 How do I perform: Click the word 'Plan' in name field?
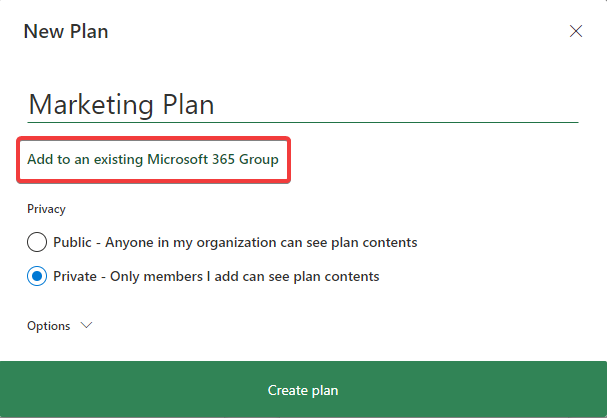(x=187, y=104)
